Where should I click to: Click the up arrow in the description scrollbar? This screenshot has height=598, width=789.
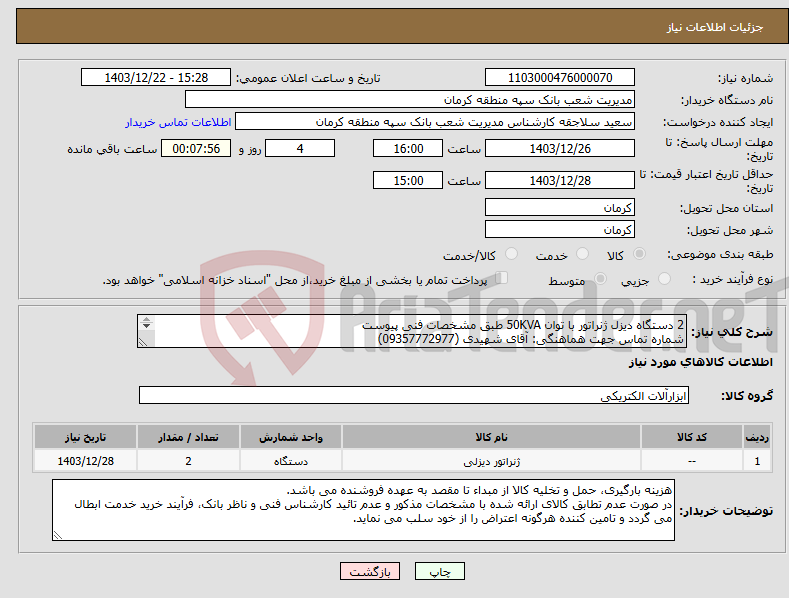coord(146,320)
